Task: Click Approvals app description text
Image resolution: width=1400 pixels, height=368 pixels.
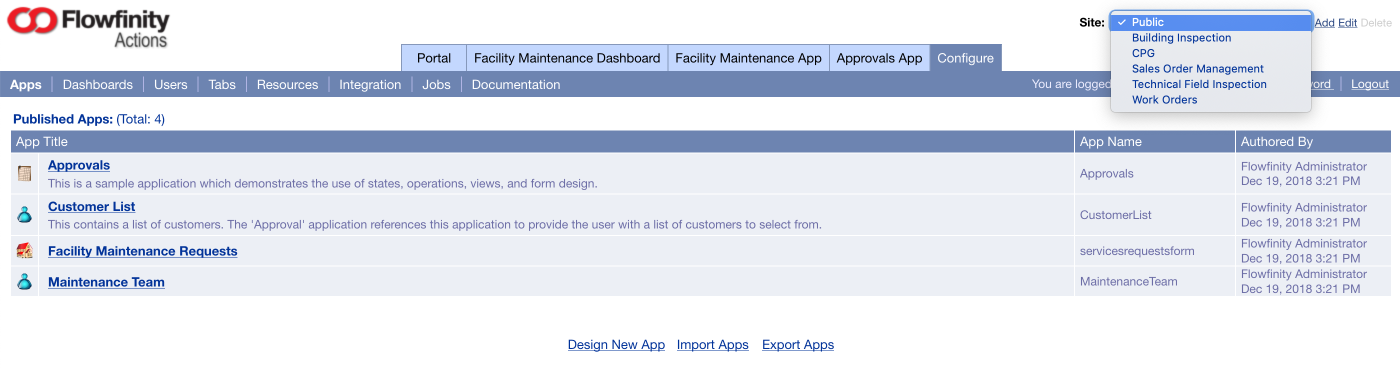Action: click(x=323, y=183)
